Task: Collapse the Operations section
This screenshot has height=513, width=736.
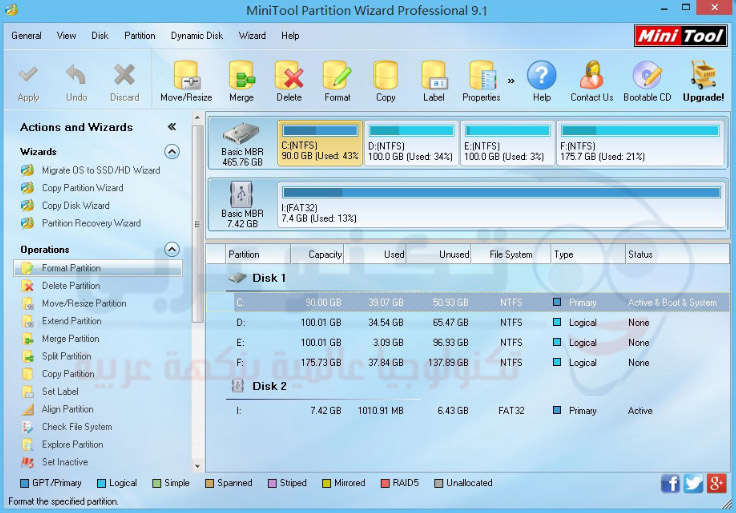Action: [x=172, y=250]
